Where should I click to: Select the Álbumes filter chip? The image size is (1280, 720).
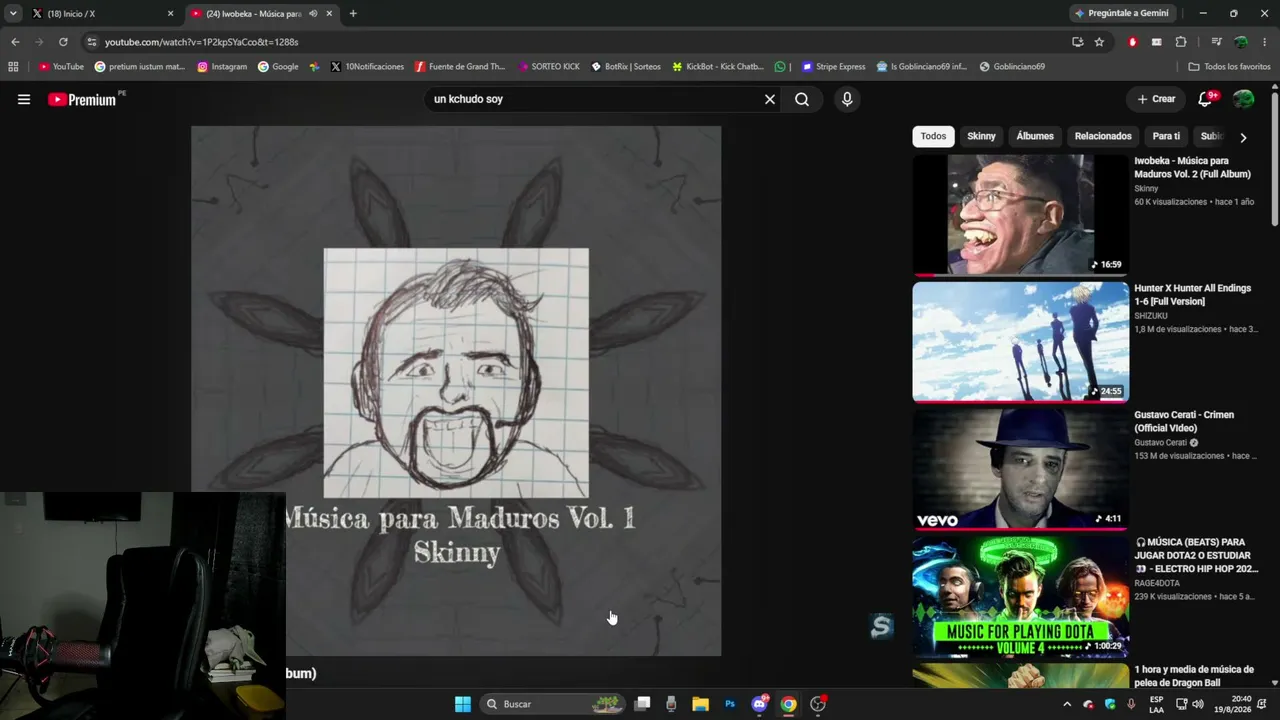1035,136
